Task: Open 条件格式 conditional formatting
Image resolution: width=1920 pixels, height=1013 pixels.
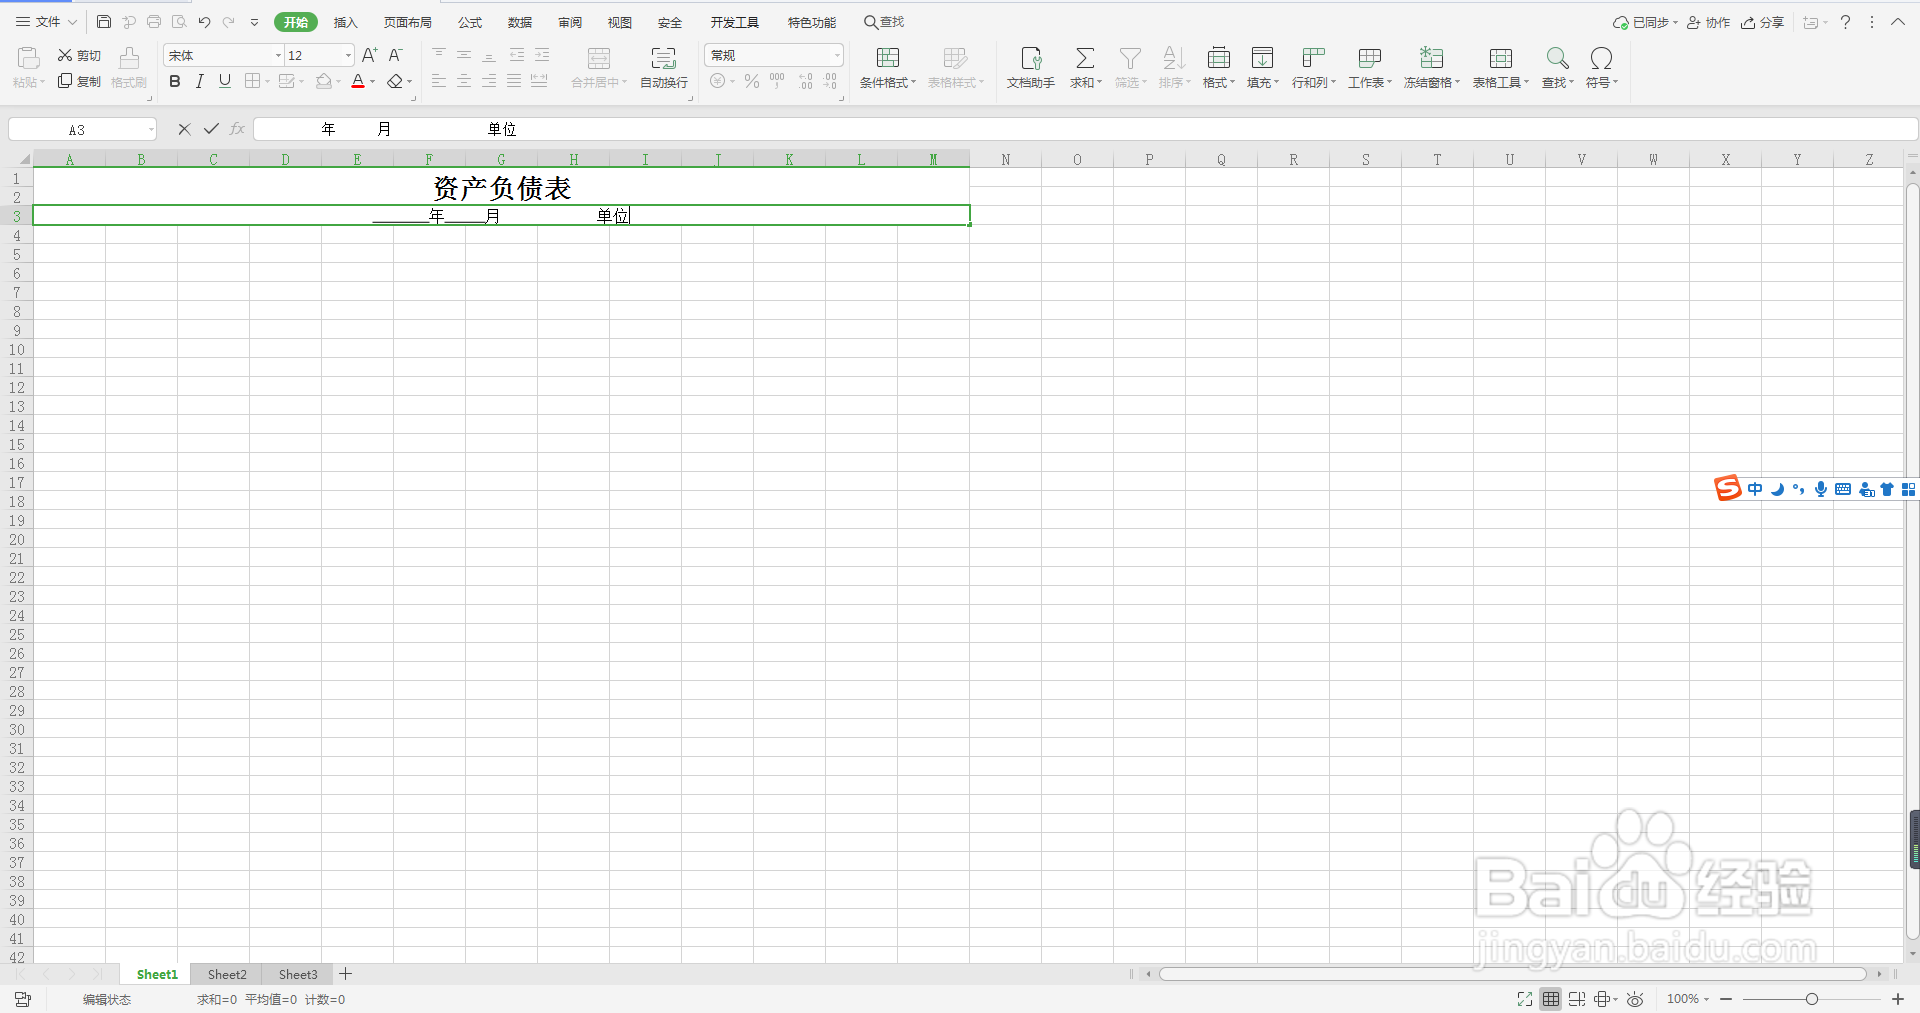Action: click(888, 68)
